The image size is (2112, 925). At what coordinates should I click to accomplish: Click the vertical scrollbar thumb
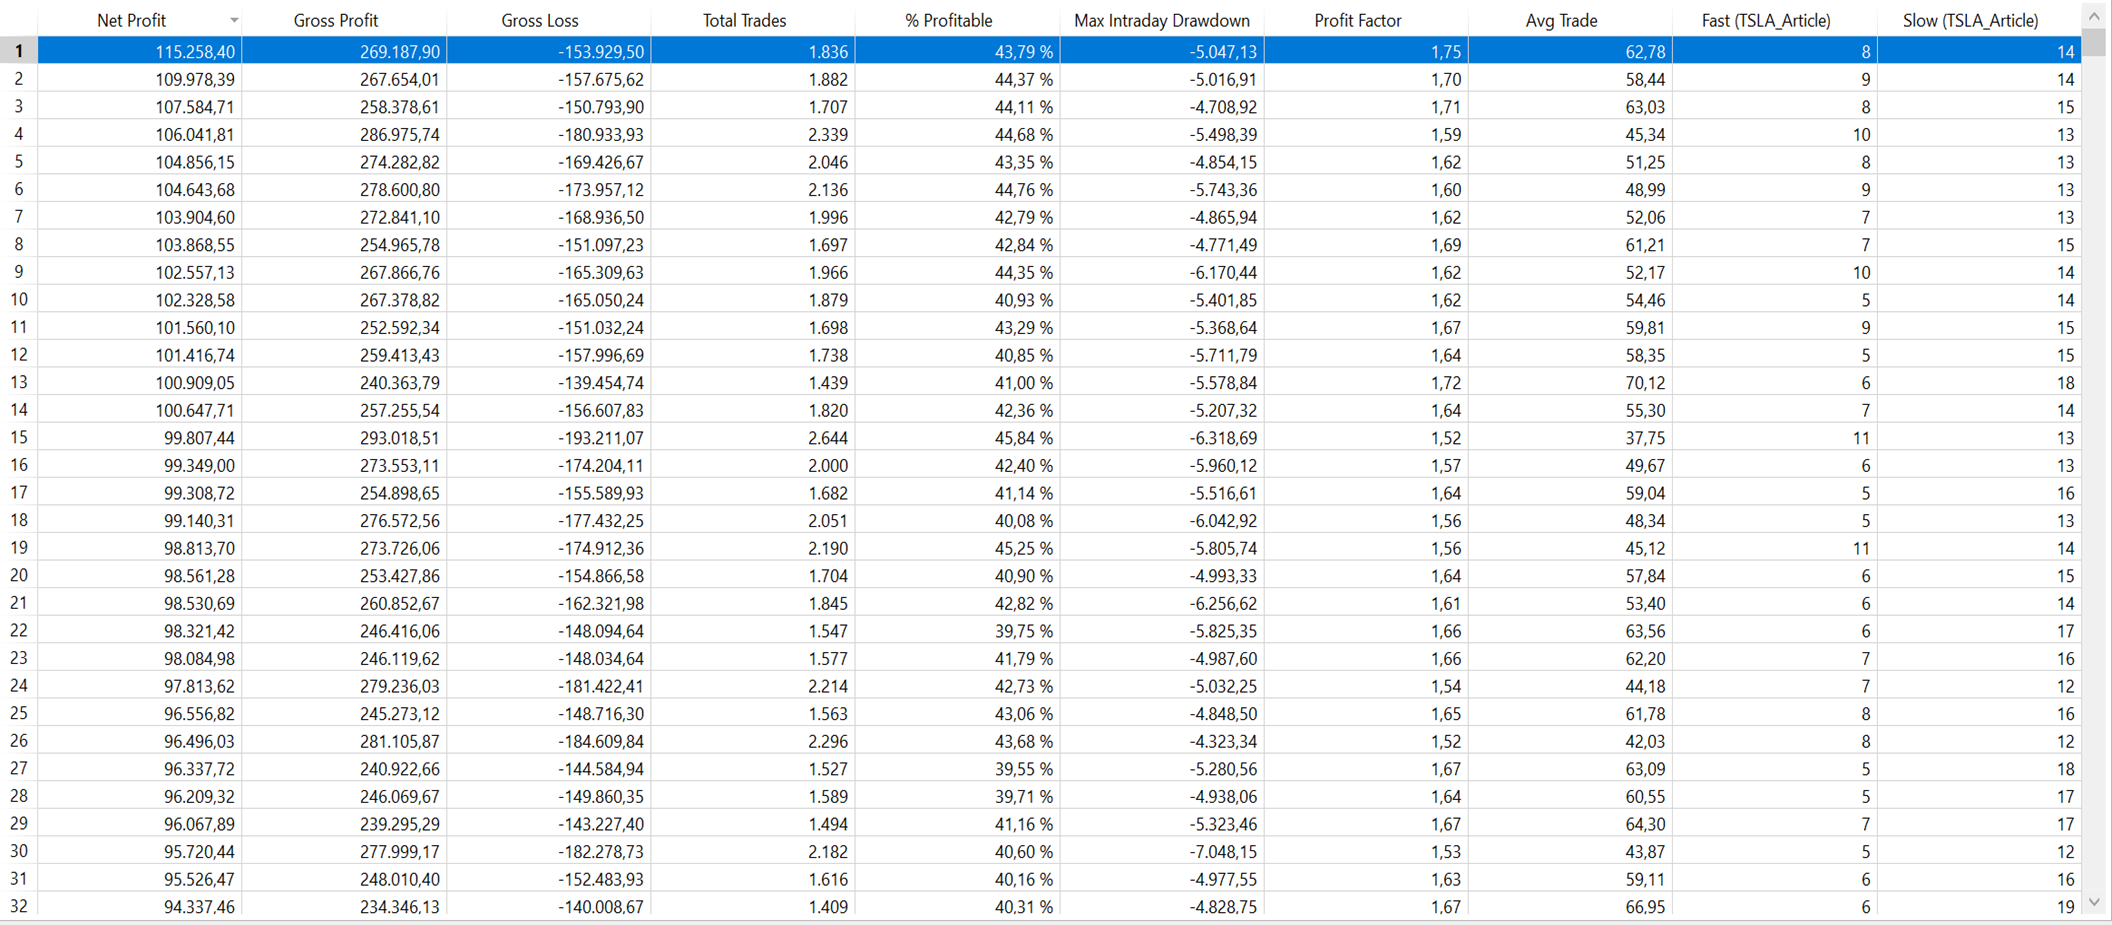[x=2095, y=42]
